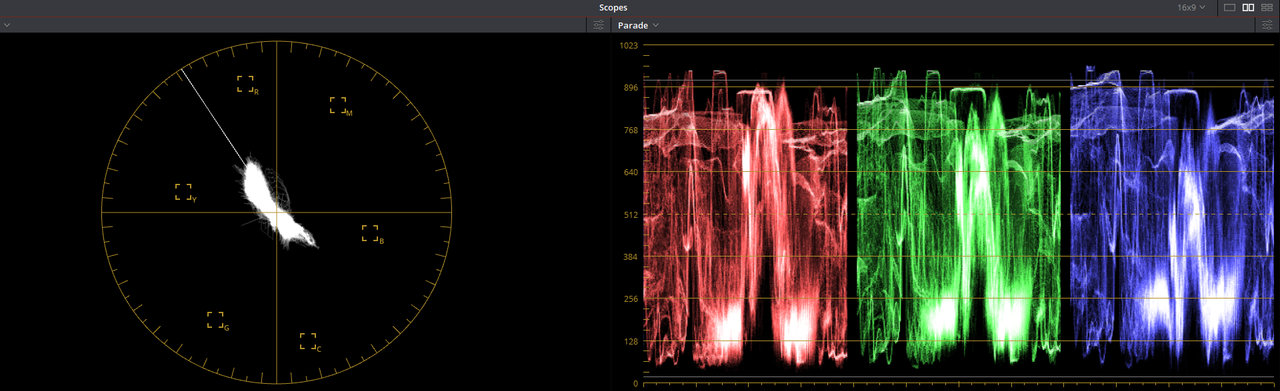This screenshot has height=391, width=1280.
Task: Switch to single scope view layout
Action: [x=1229, y=7]
